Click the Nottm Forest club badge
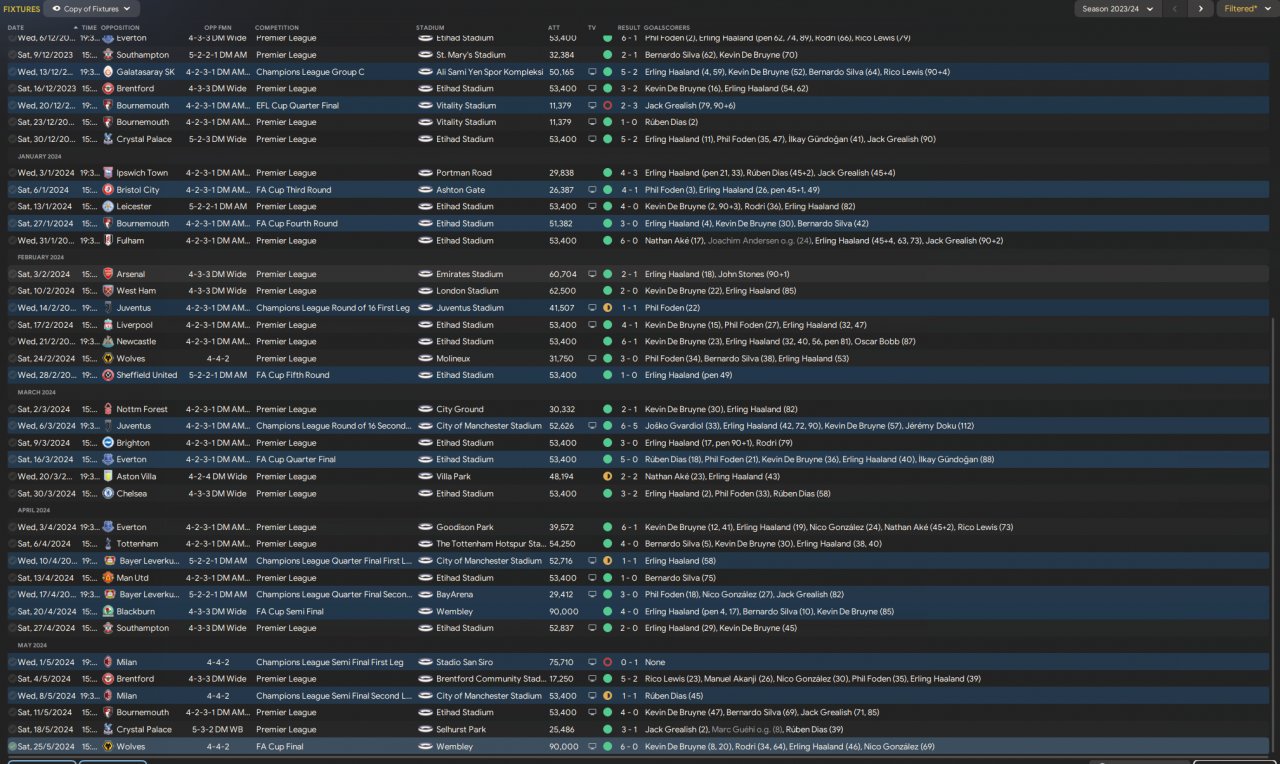 108,409
